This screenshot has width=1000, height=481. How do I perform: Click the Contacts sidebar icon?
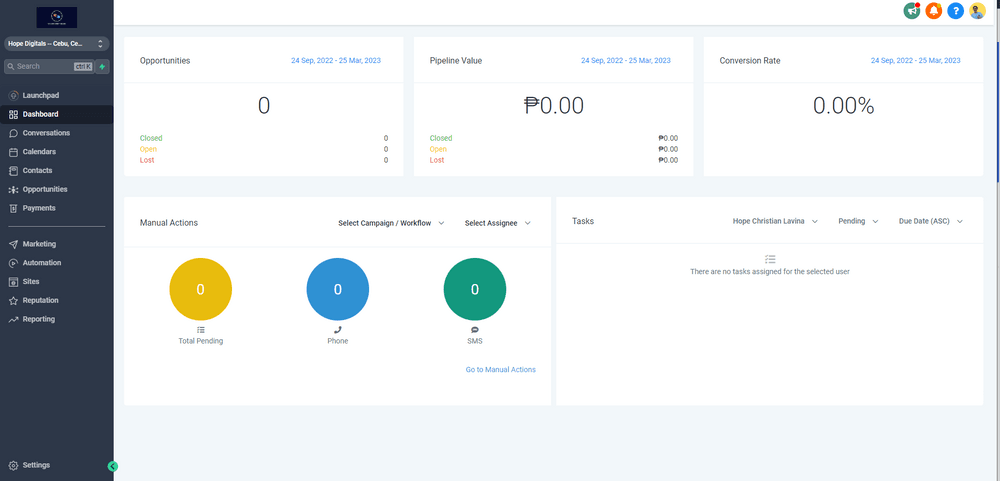click(13, 171)
